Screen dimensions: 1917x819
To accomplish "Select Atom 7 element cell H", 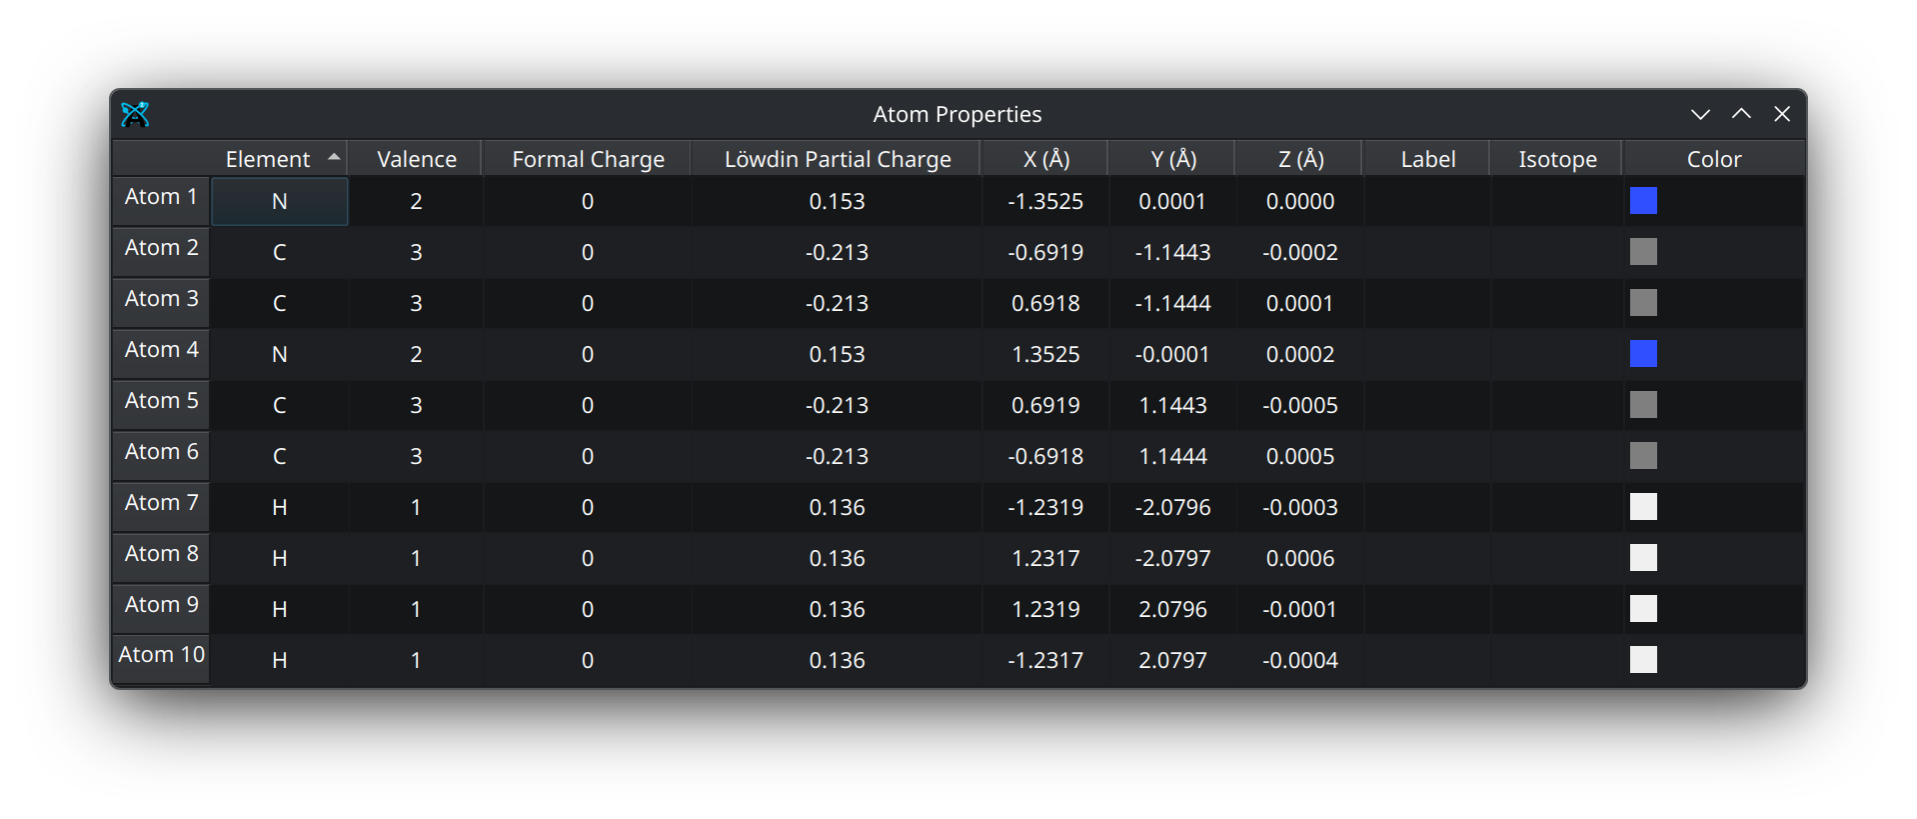I will [x=279, y=508].
